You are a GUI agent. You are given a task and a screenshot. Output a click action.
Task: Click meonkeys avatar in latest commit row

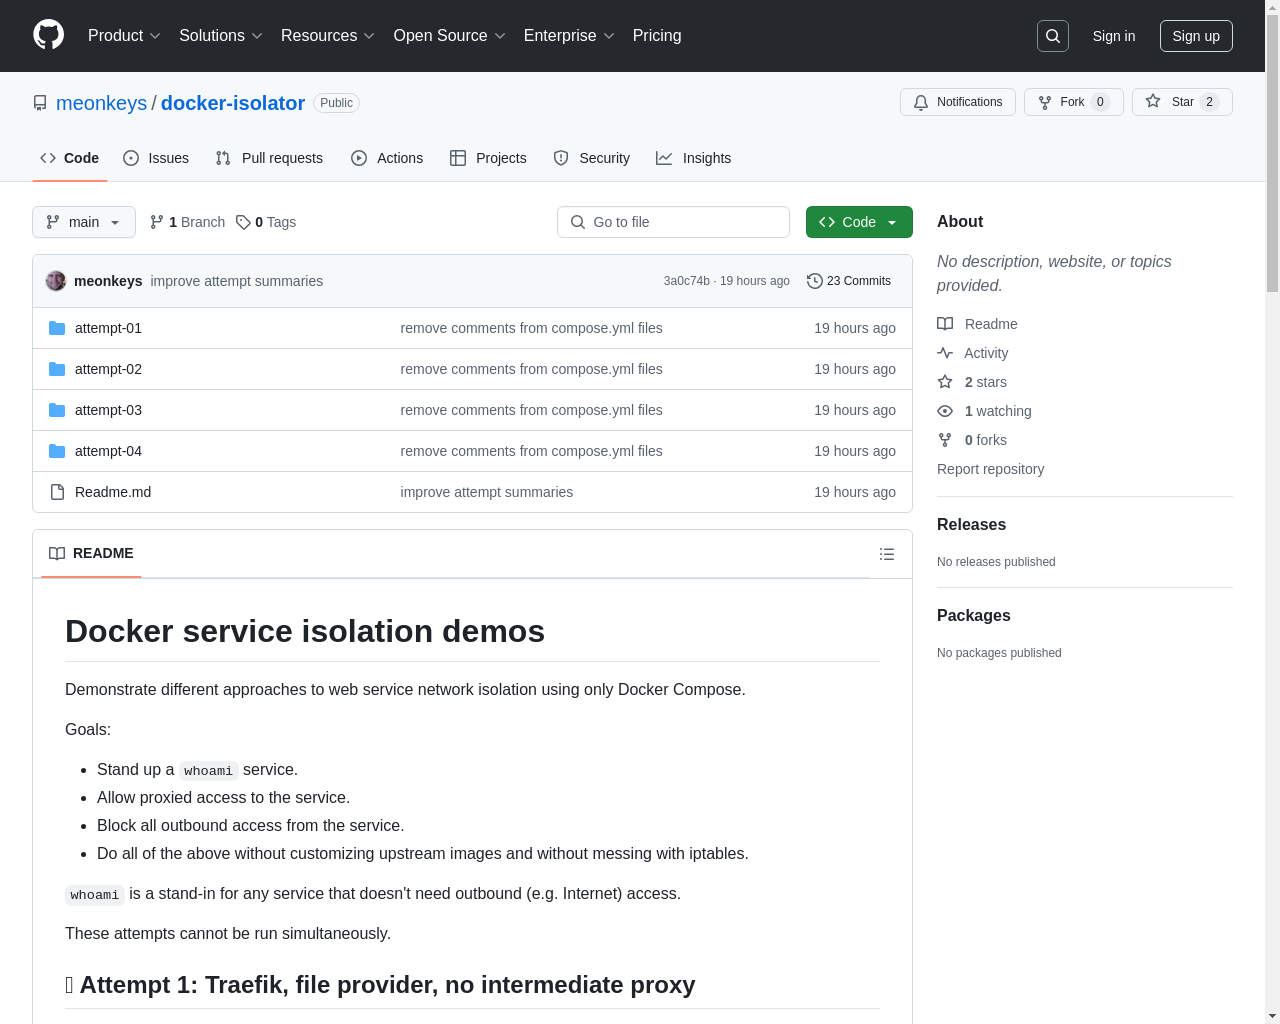point(56,281)
